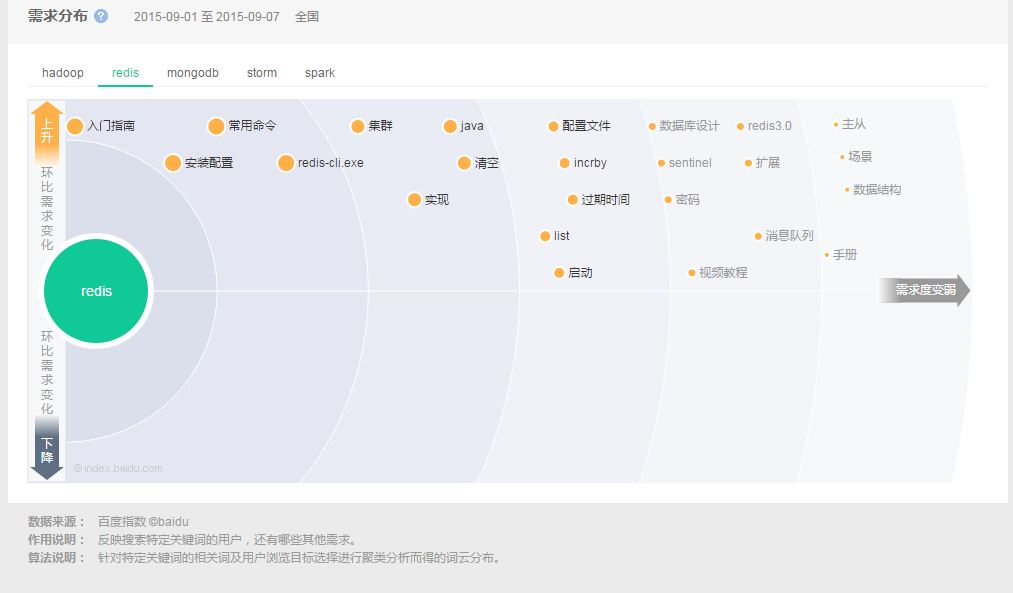Click the 视频教程 keyword

(x=718, y=273)
